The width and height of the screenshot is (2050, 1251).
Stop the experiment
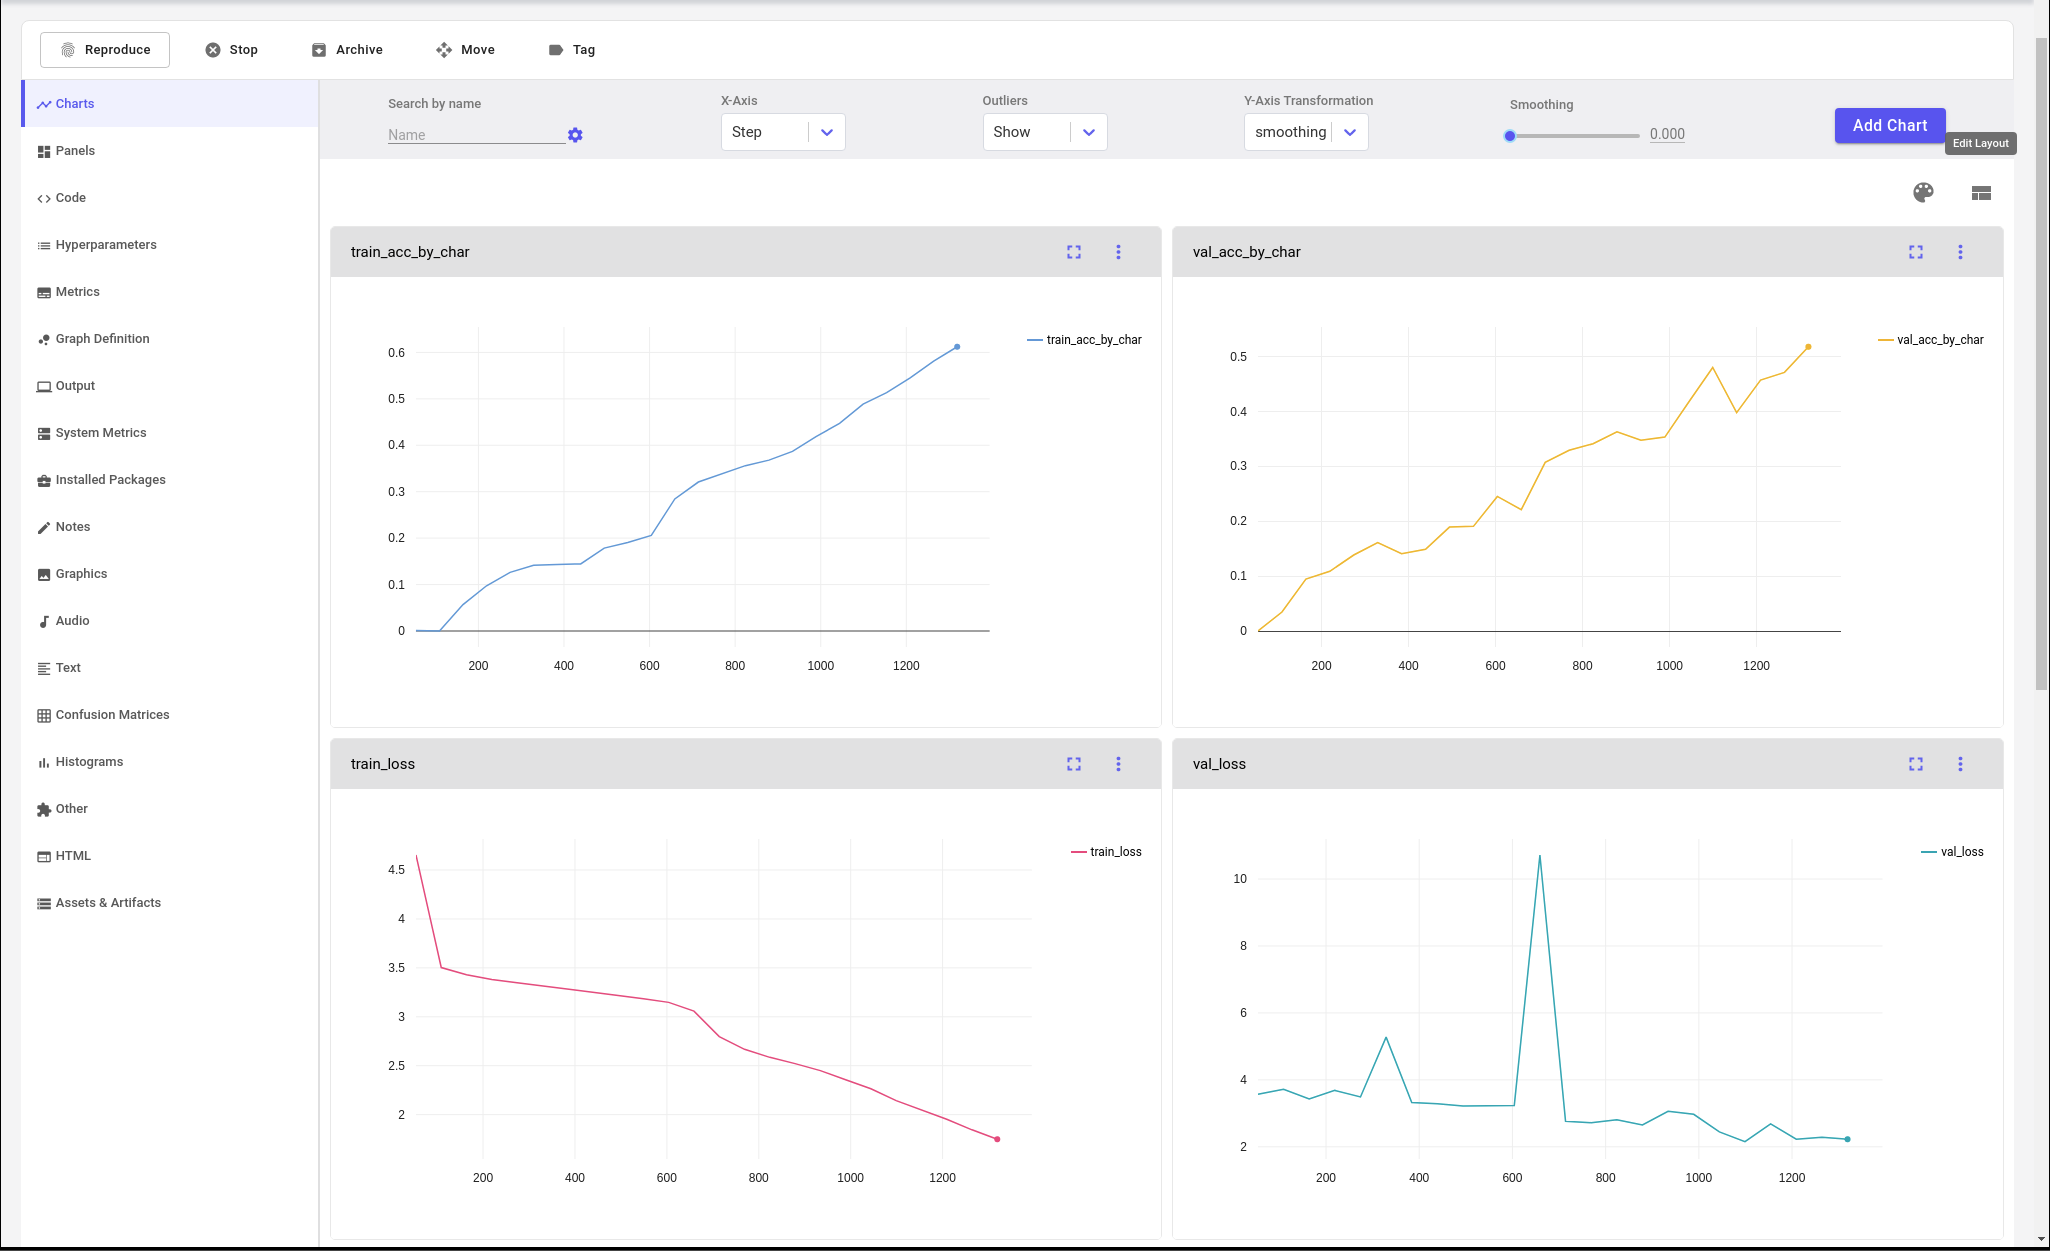point(232,50)
